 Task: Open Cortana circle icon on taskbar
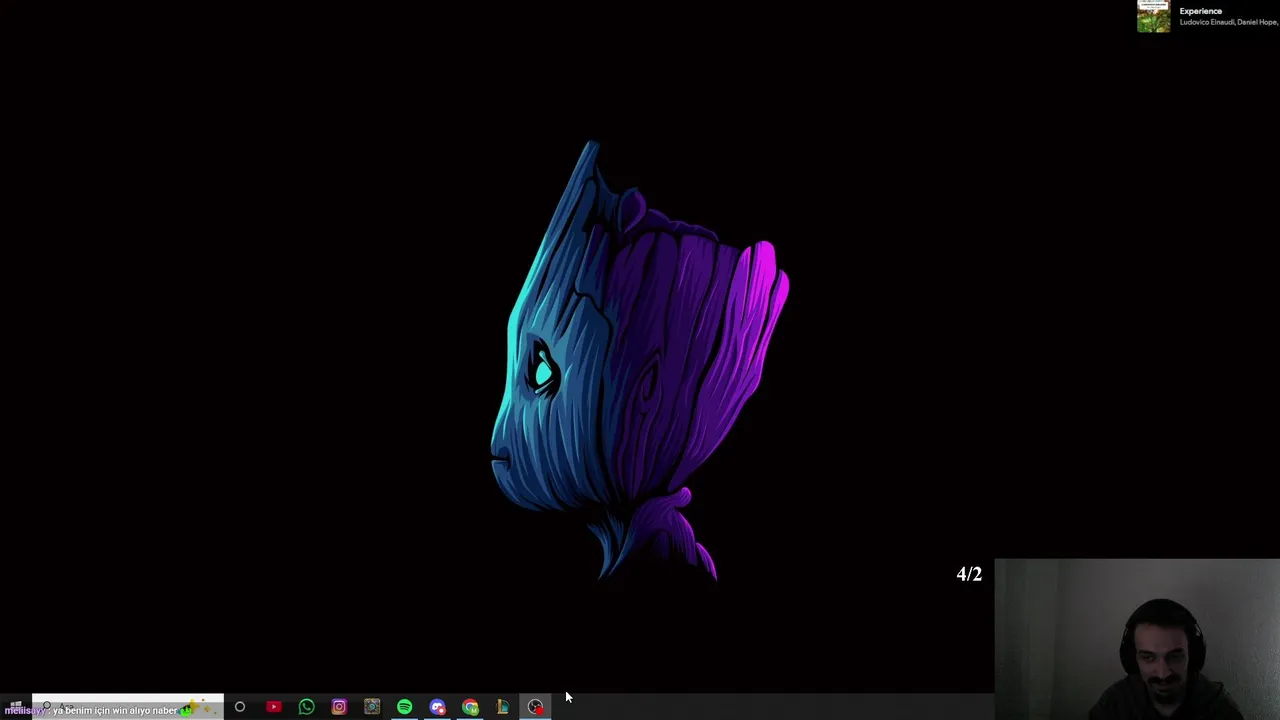pyautogui.click(x=240, y=707)
